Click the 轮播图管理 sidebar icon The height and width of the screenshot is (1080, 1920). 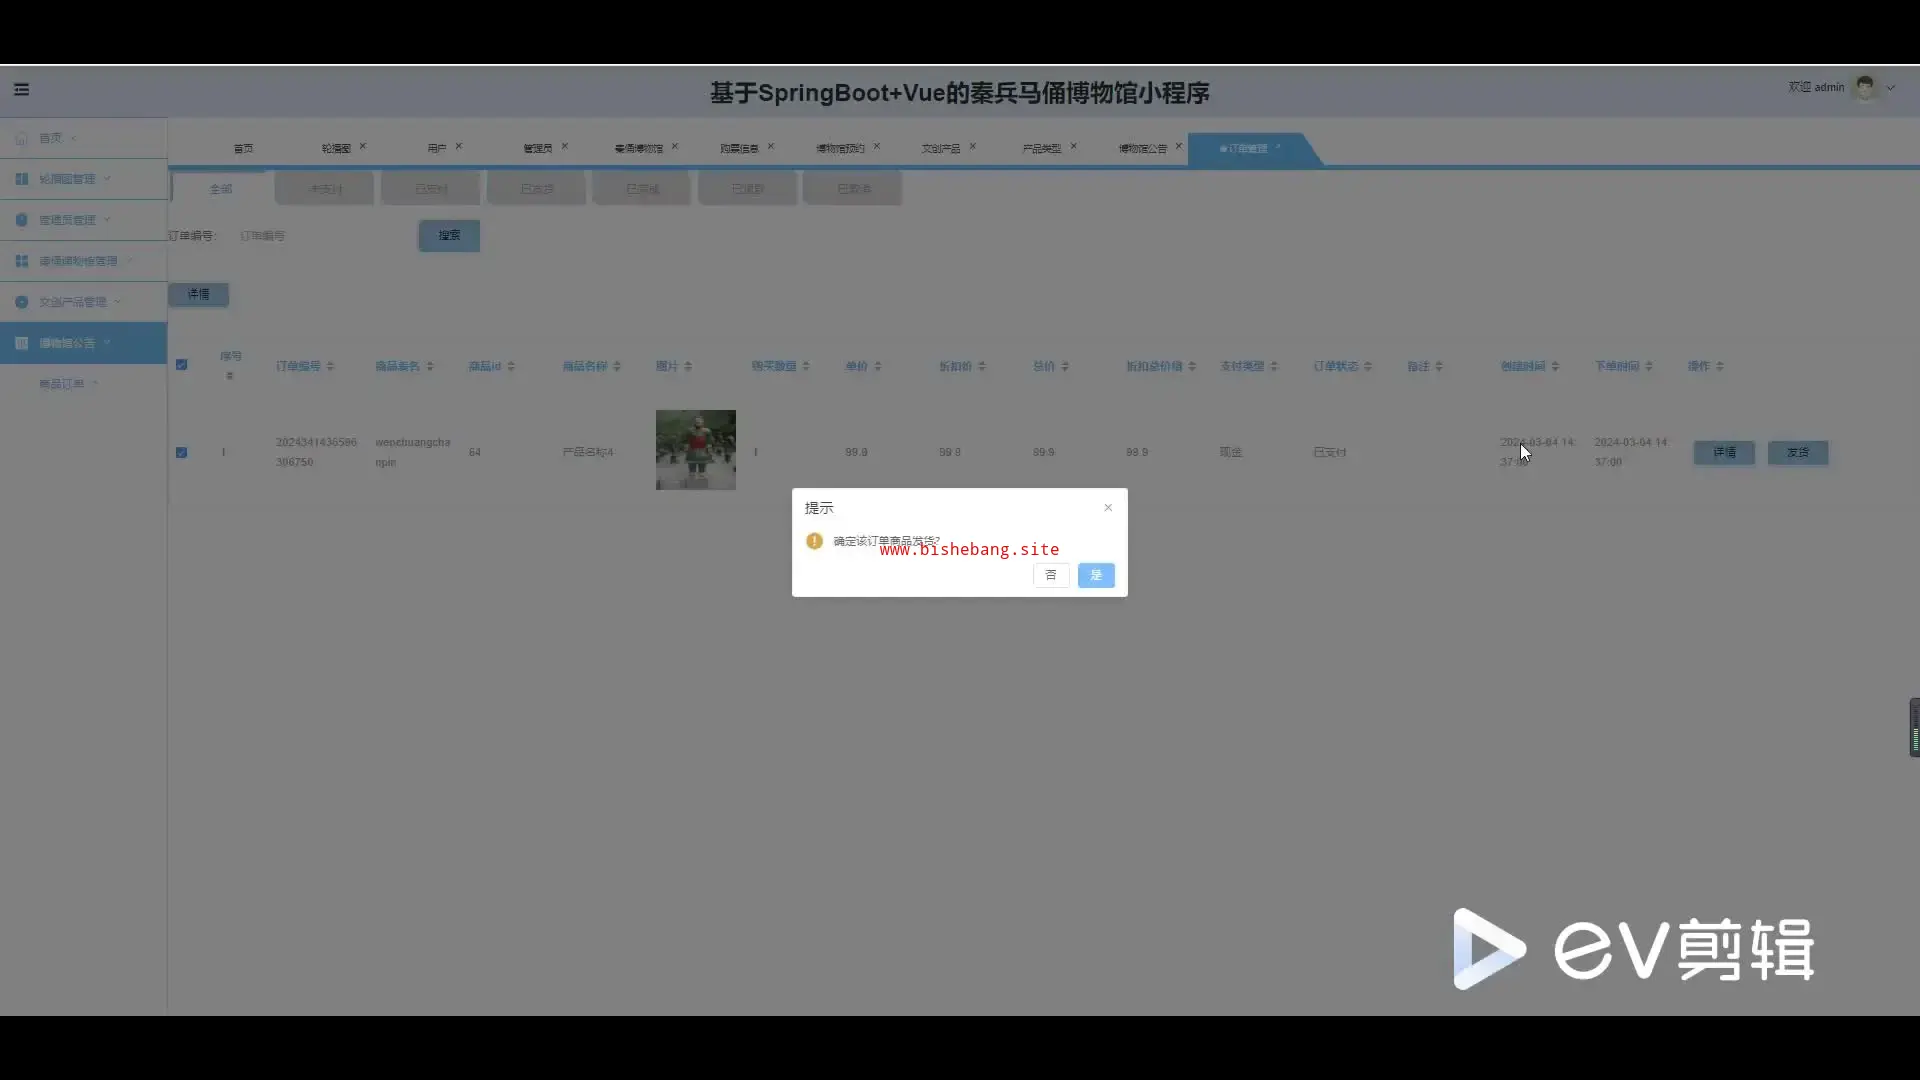[21, 179]
